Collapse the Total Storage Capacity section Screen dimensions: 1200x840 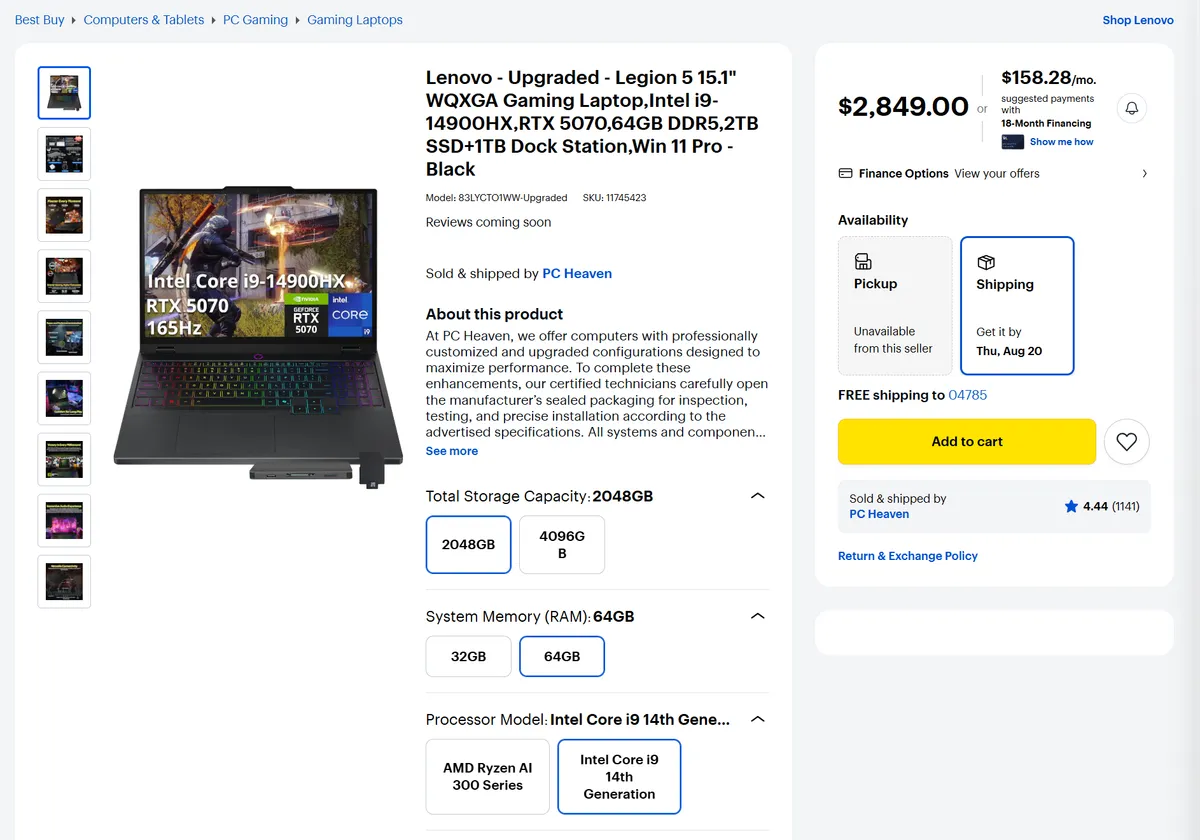point(758,496)
